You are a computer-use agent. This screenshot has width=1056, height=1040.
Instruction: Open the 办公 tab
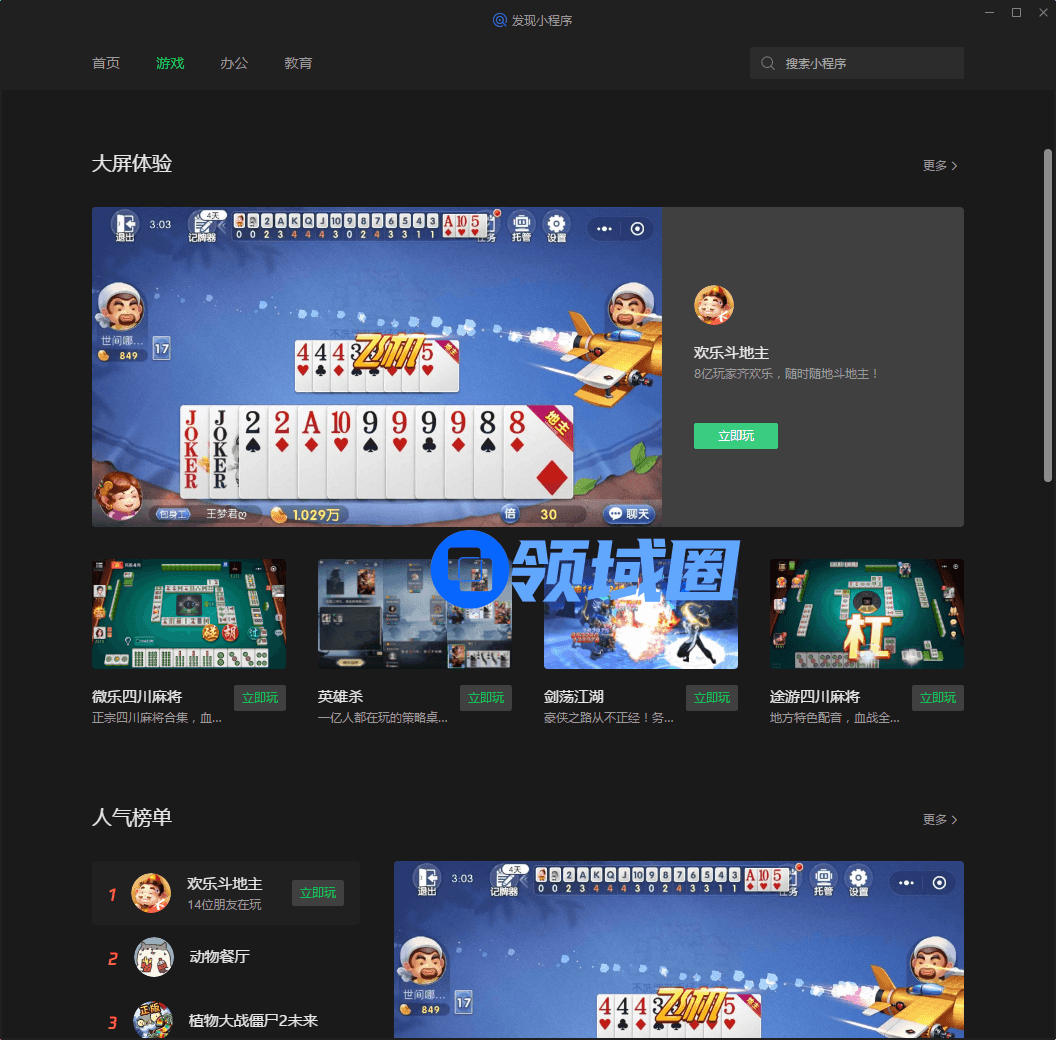(234, 63)
